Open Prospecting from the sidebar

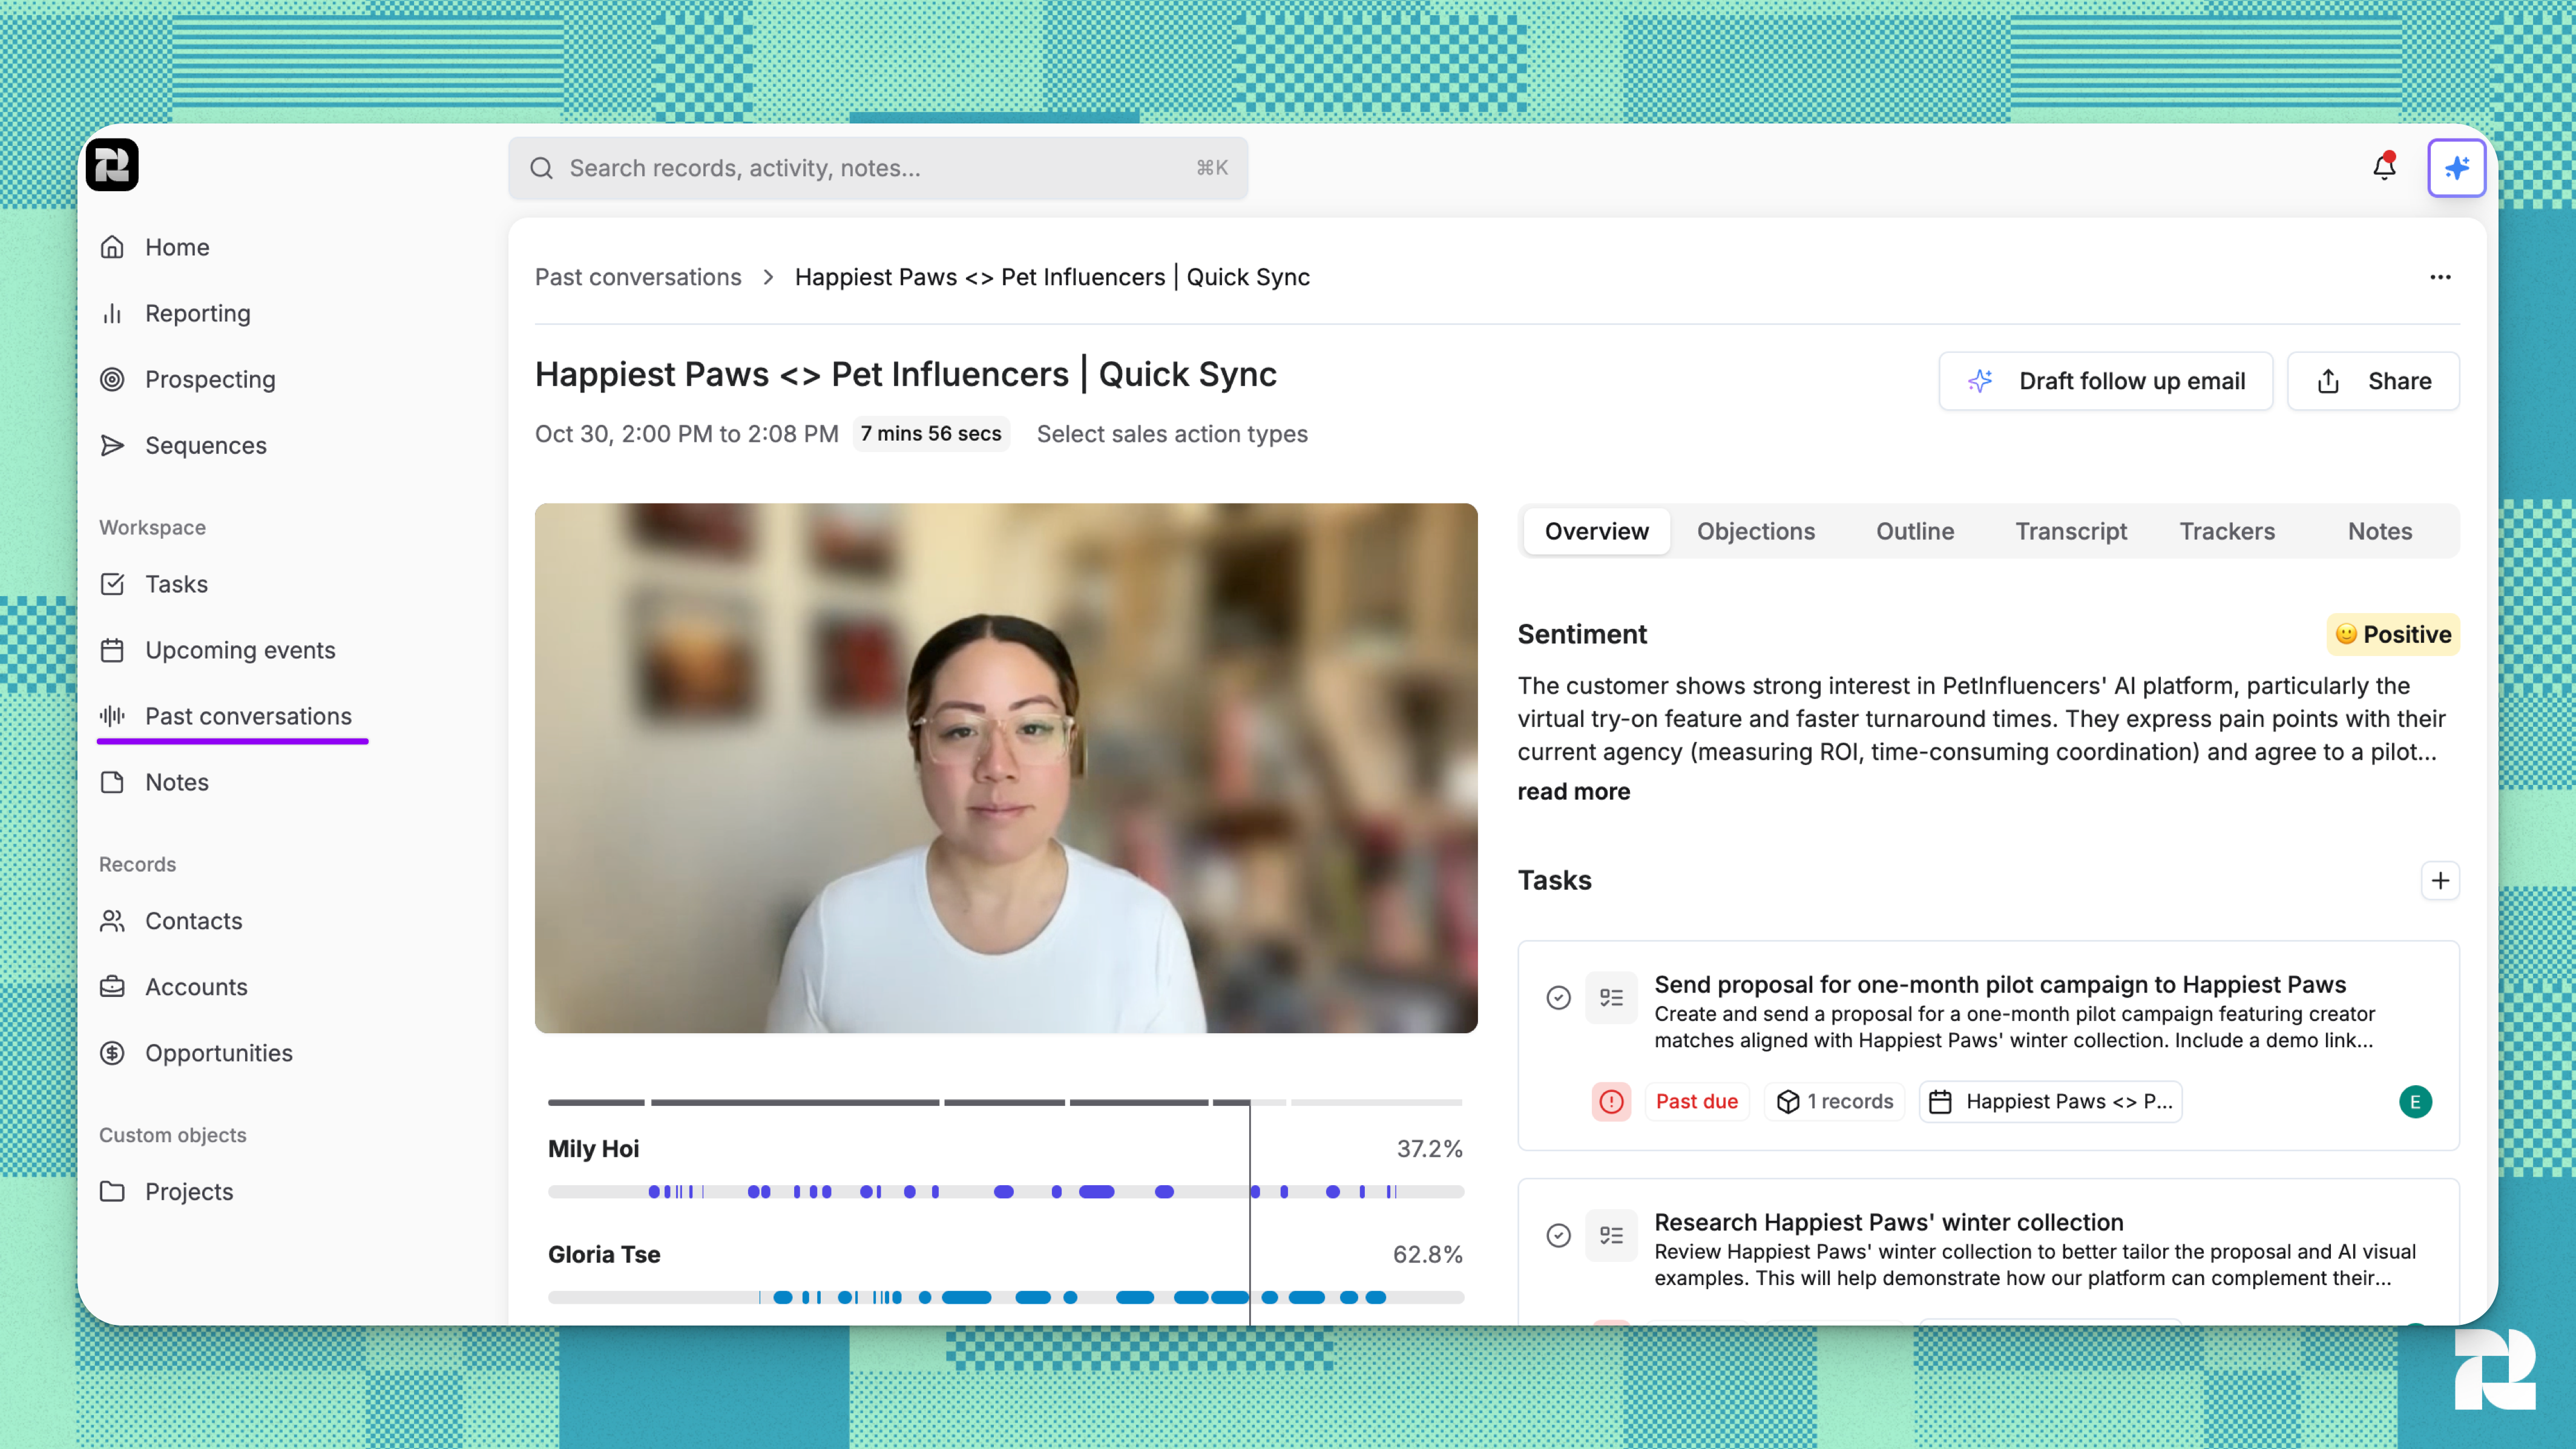pos(209,379)
